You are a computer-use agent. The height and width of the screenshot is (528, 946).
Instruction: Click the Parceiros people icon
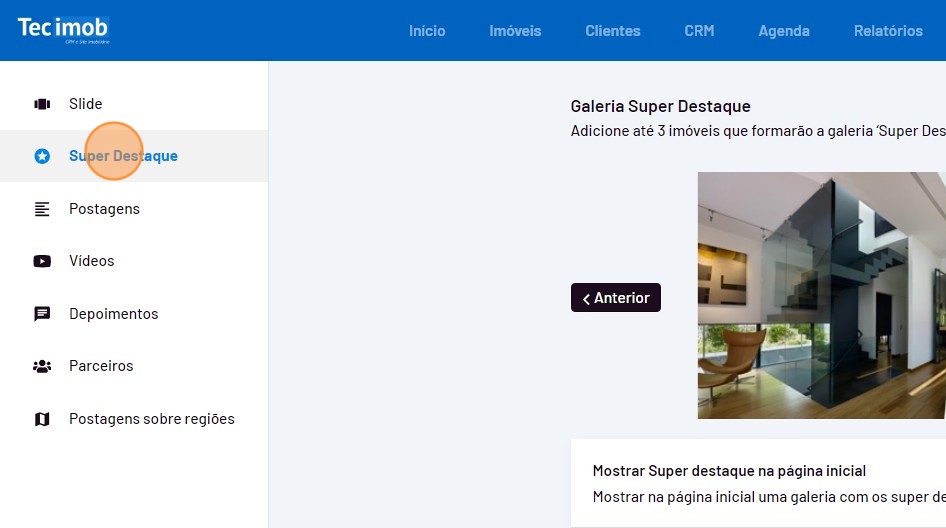42,366
